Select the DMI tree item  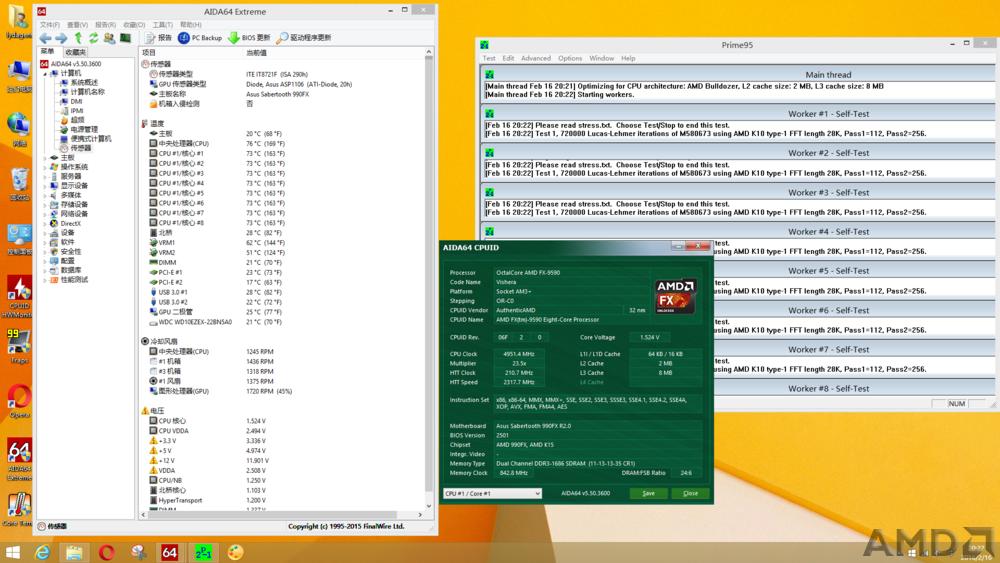click(x=76, y=101)
